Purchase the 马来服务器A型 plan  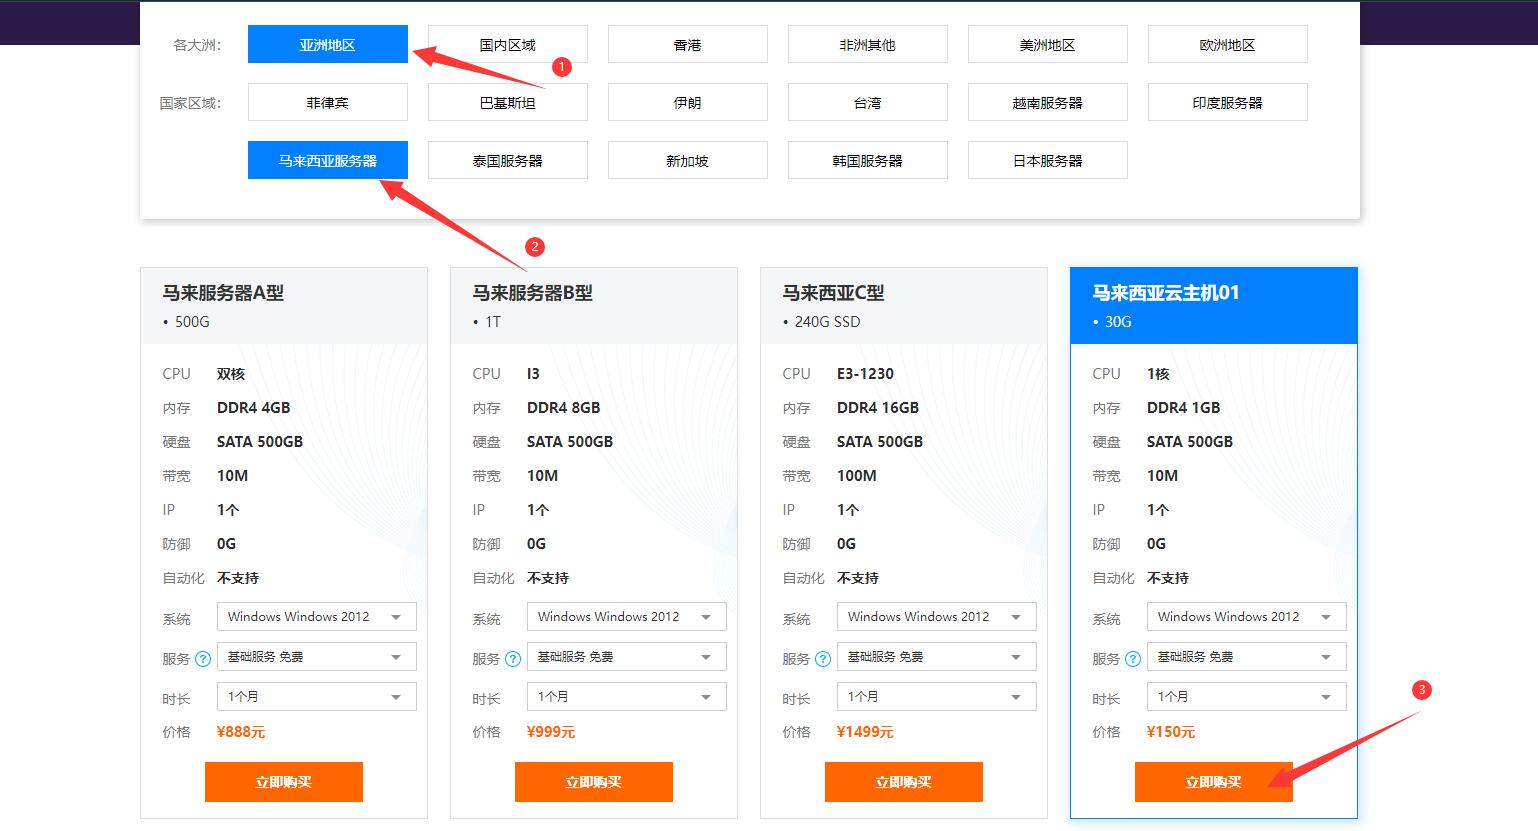(x=283, y=782)
